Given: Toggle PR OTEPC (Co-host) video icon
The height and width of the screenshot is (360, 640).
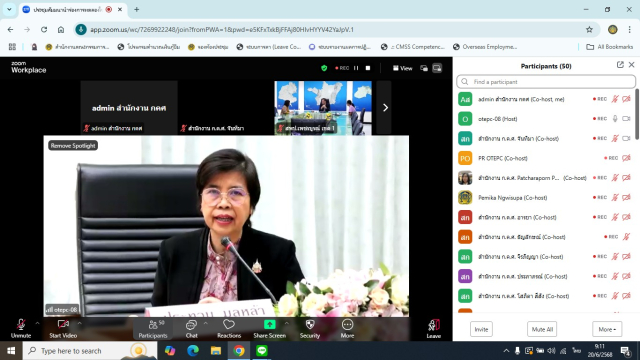Looking at the screenshot, I should (x=626, y=158).
